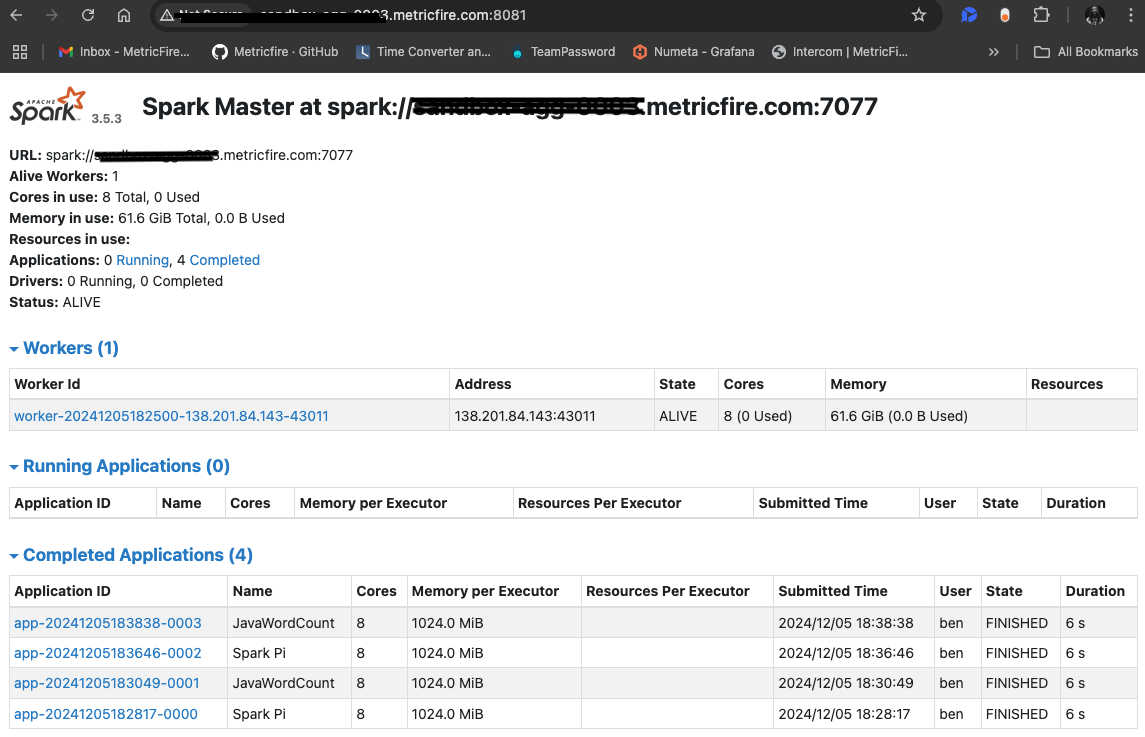Screen dimensions: 1145x737
Task: Open the blue extension icon in toolbar
Action: point(969,15)
